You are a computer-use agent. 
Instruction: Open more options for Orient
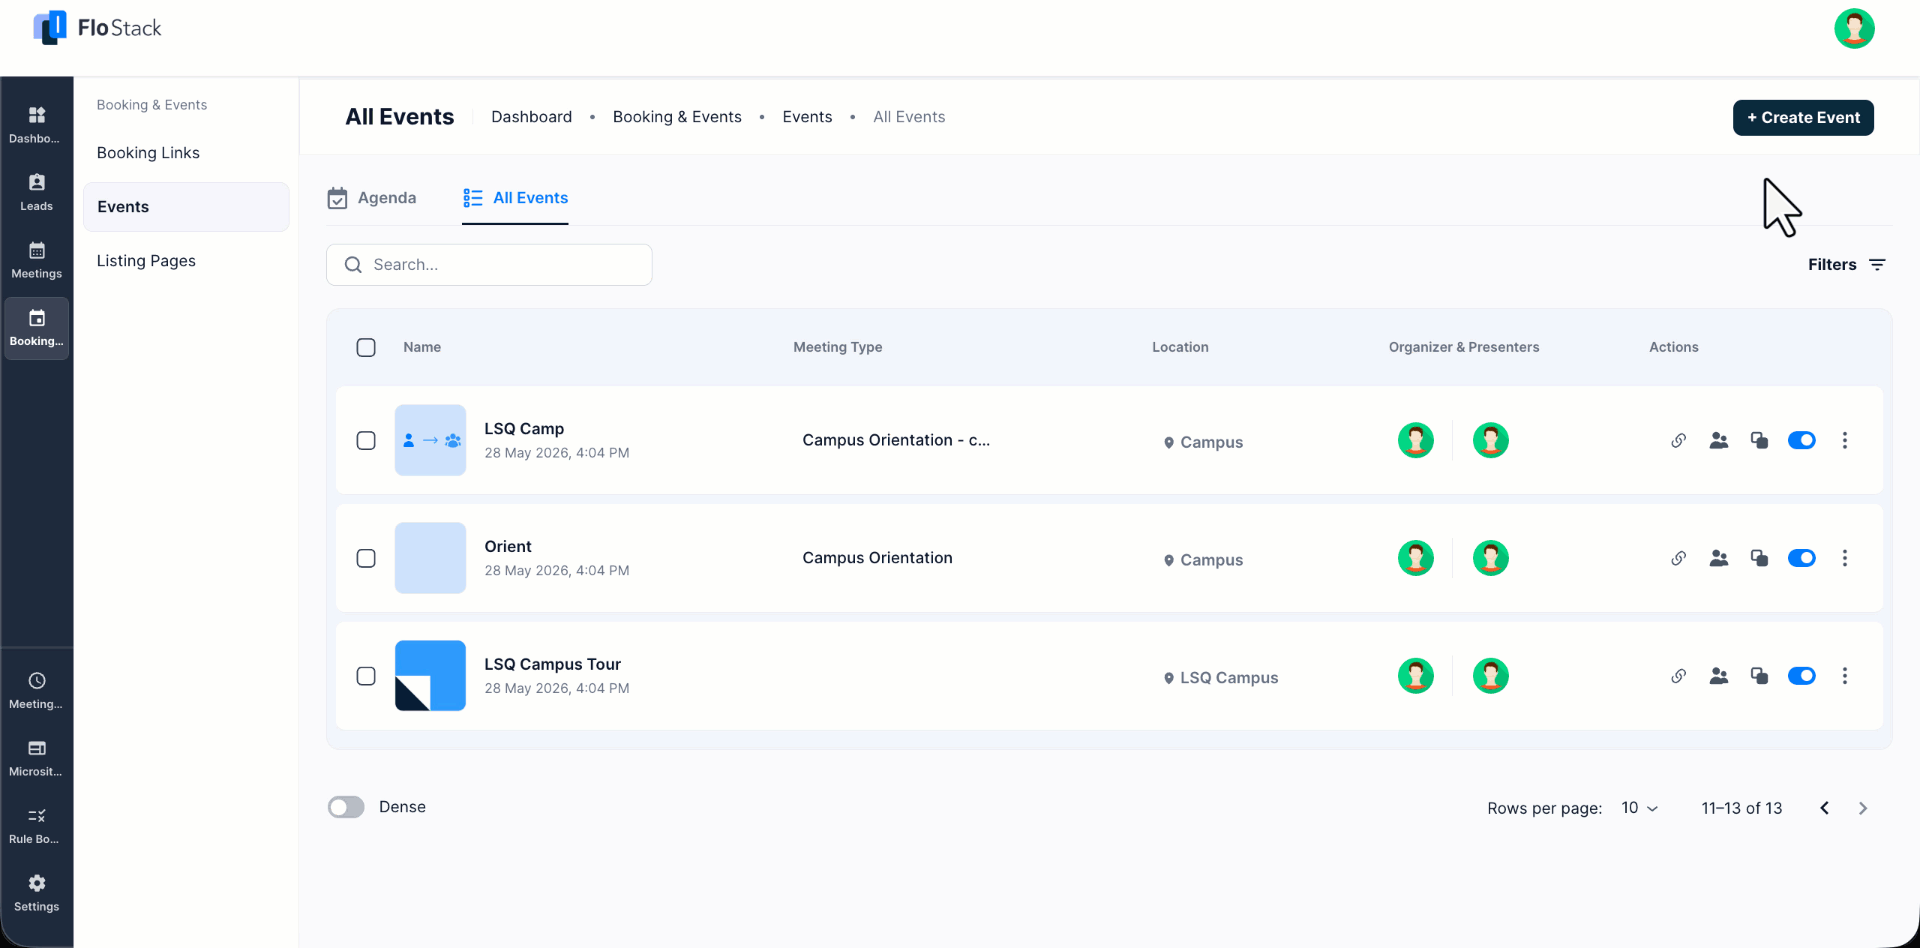(x=1845, y=558)
